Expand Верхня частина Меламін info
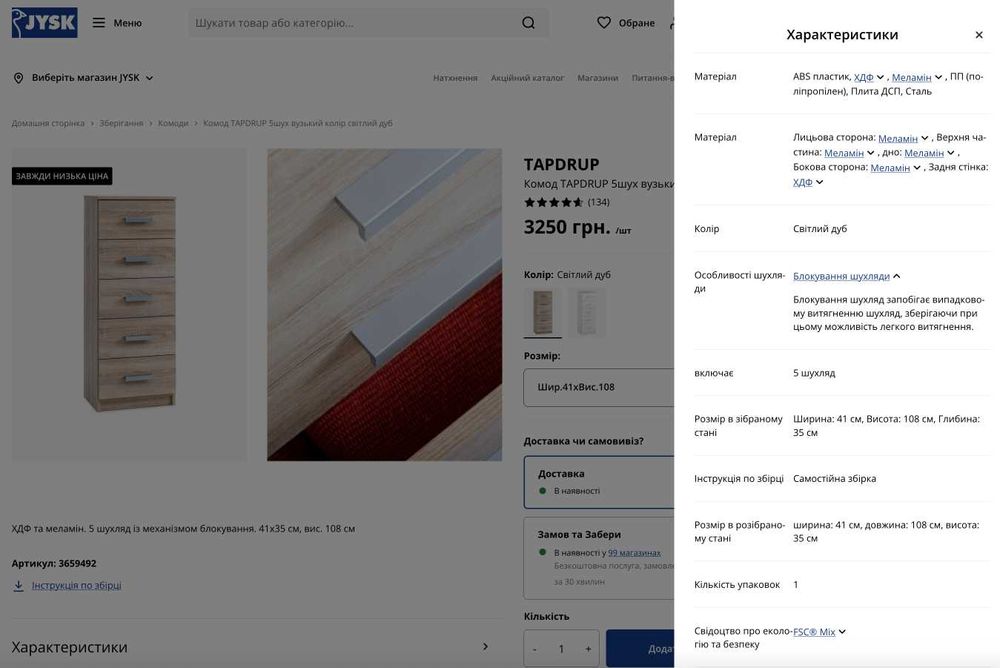This screenshot has height=668, width=1000. click(x=849, y=153)
